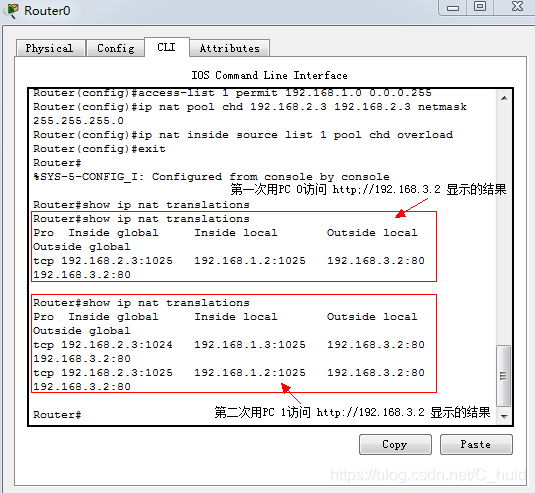The image size is (535, 493).
Task: Click the Copy button
Action: click(x=395, y=444)
